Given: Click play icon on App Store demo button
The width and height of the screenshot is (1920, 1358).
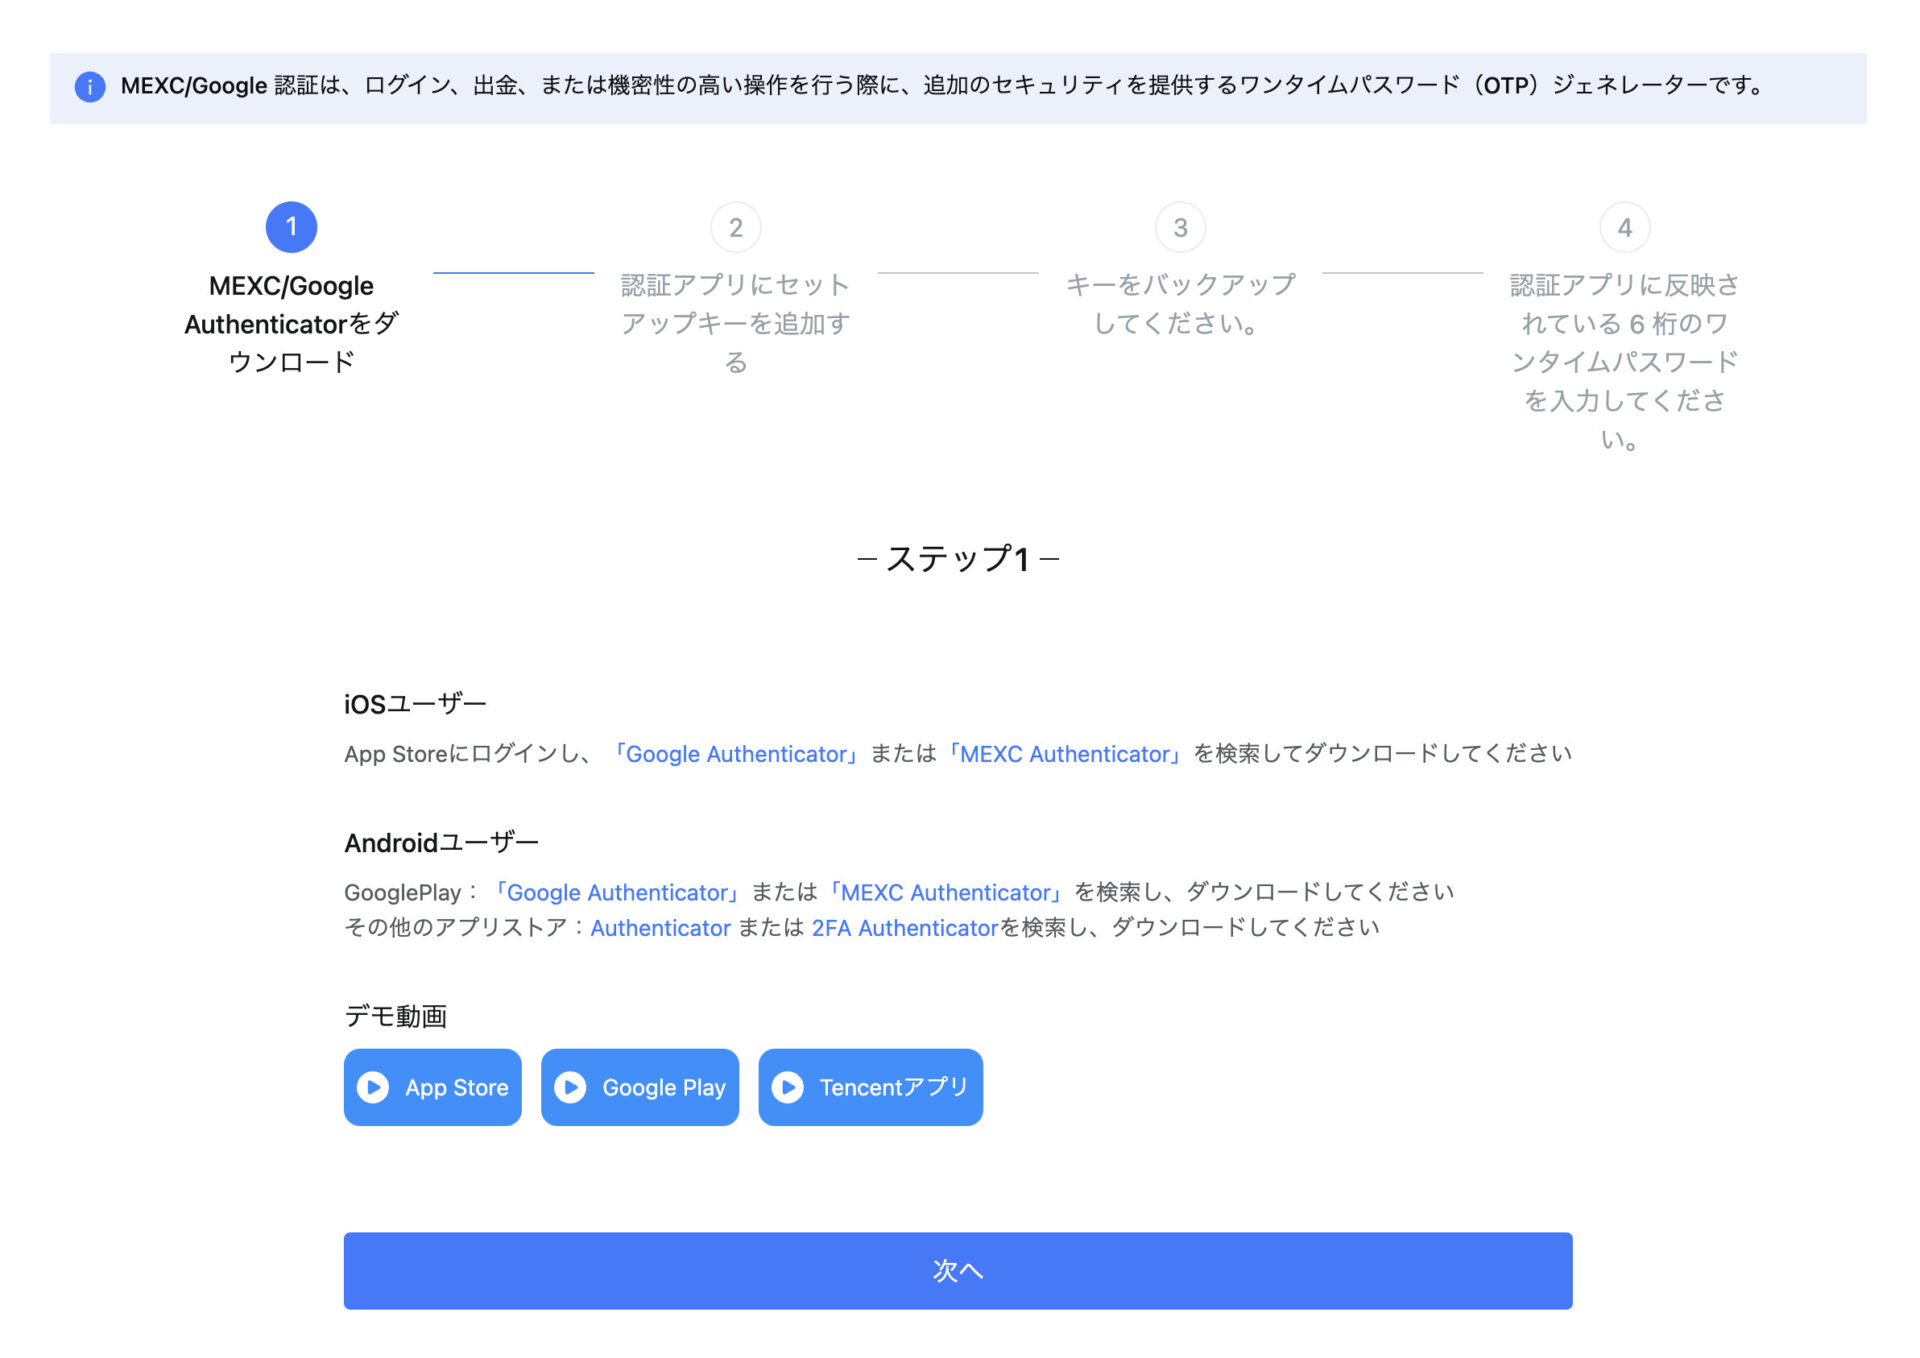Looking at the screenshot, I should (x=373, y=1087).
